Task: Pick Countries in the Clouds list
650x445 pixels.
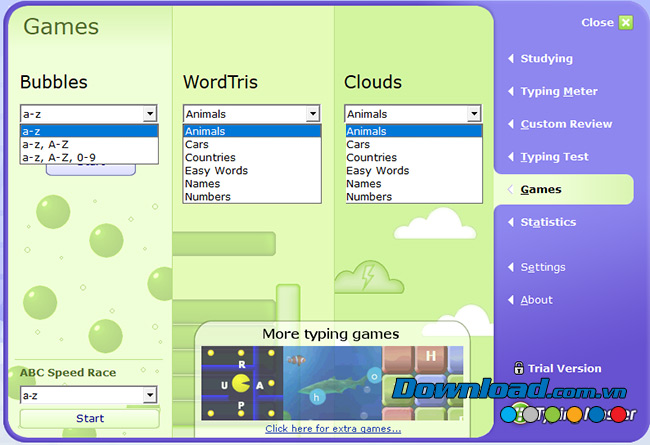Action: [x=414, y=158]
